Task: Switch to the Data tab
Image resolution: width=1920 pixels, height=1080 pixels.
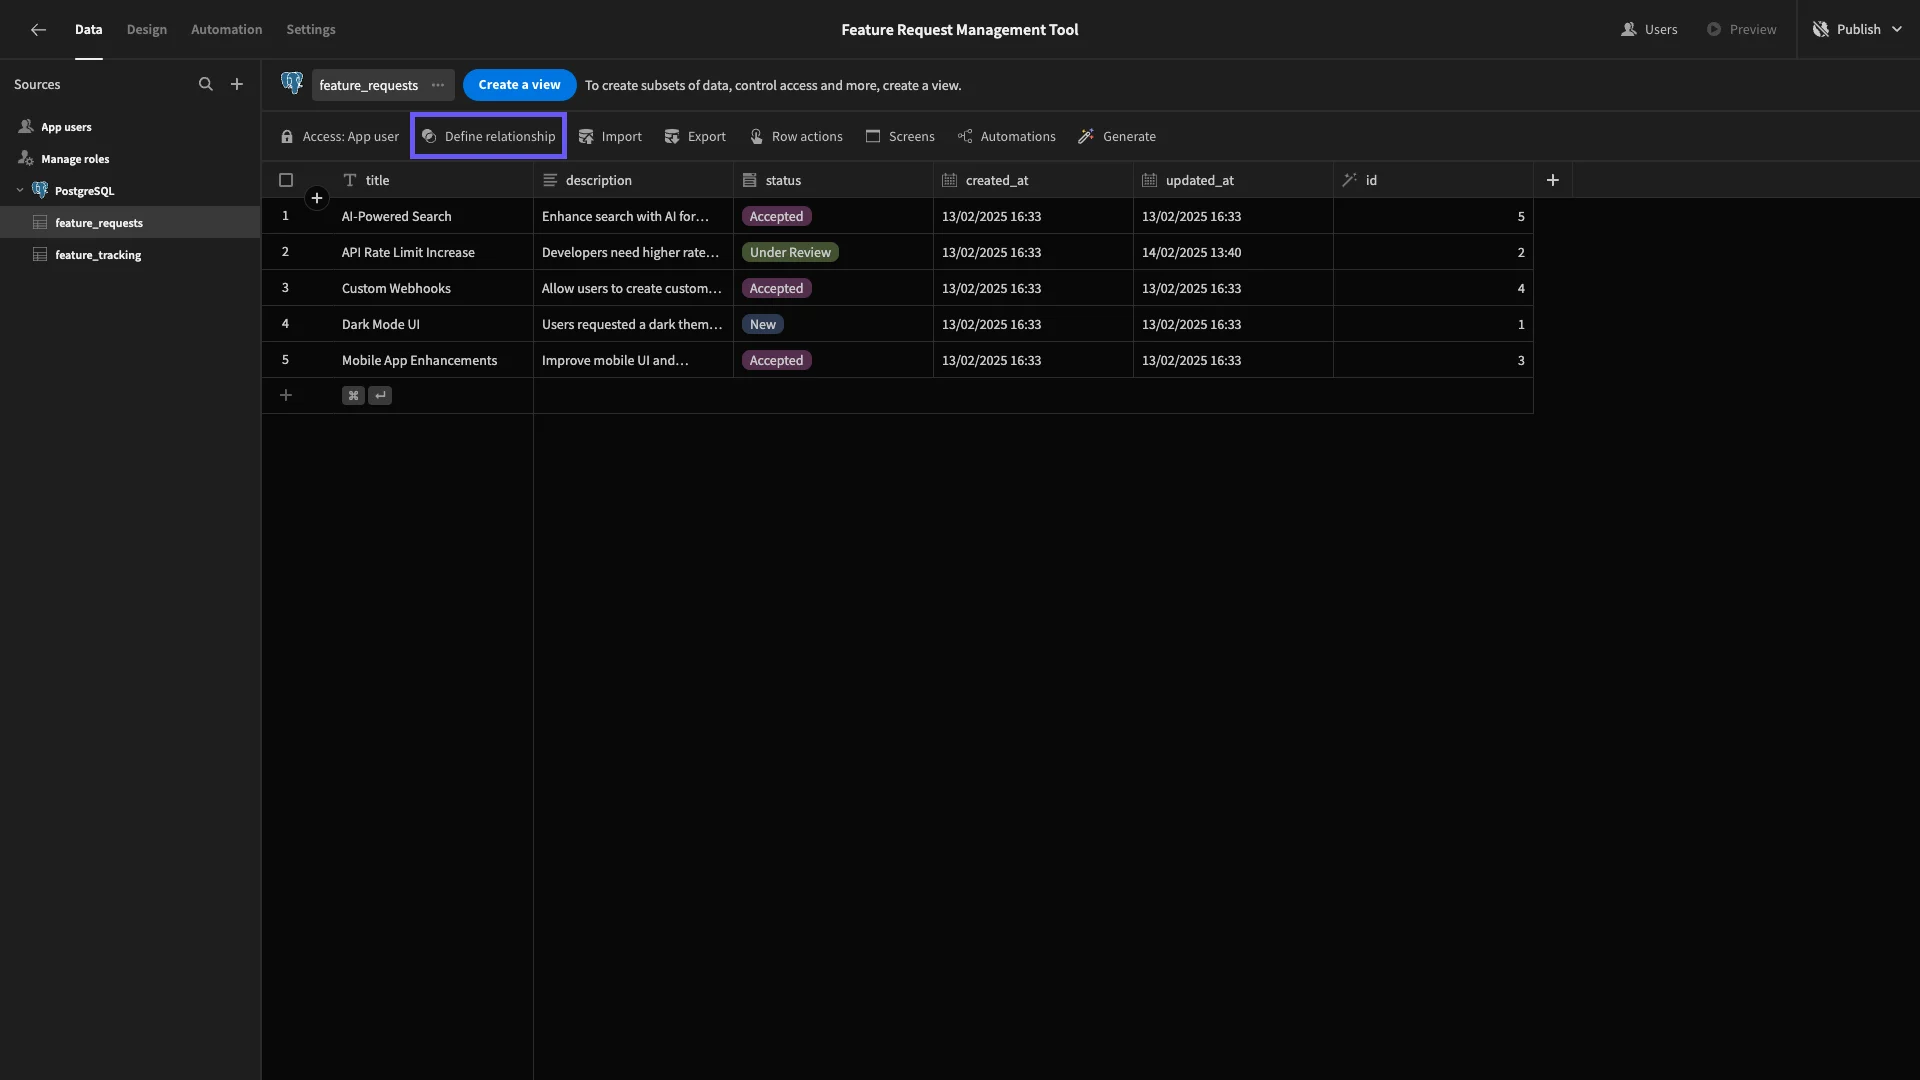Action: click(x=88, y=30)
